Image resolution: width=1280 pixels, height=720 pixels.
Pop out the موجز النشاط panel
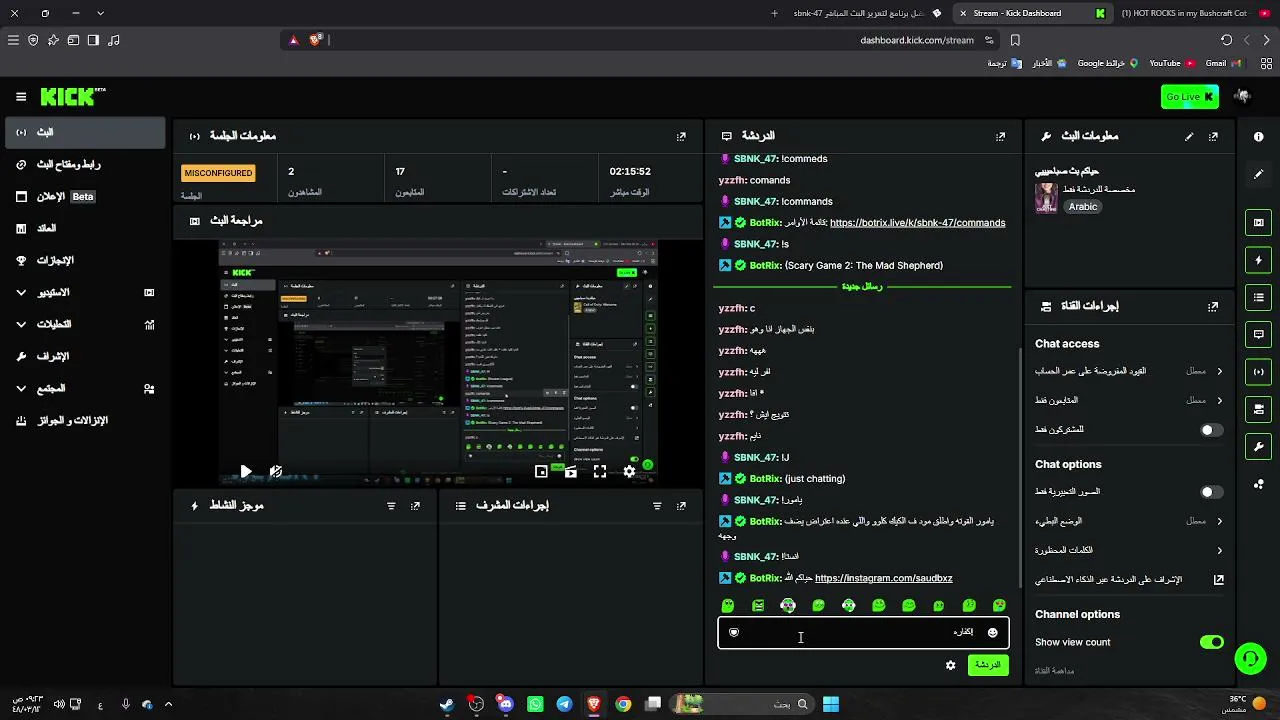click(x=415, y=506)
